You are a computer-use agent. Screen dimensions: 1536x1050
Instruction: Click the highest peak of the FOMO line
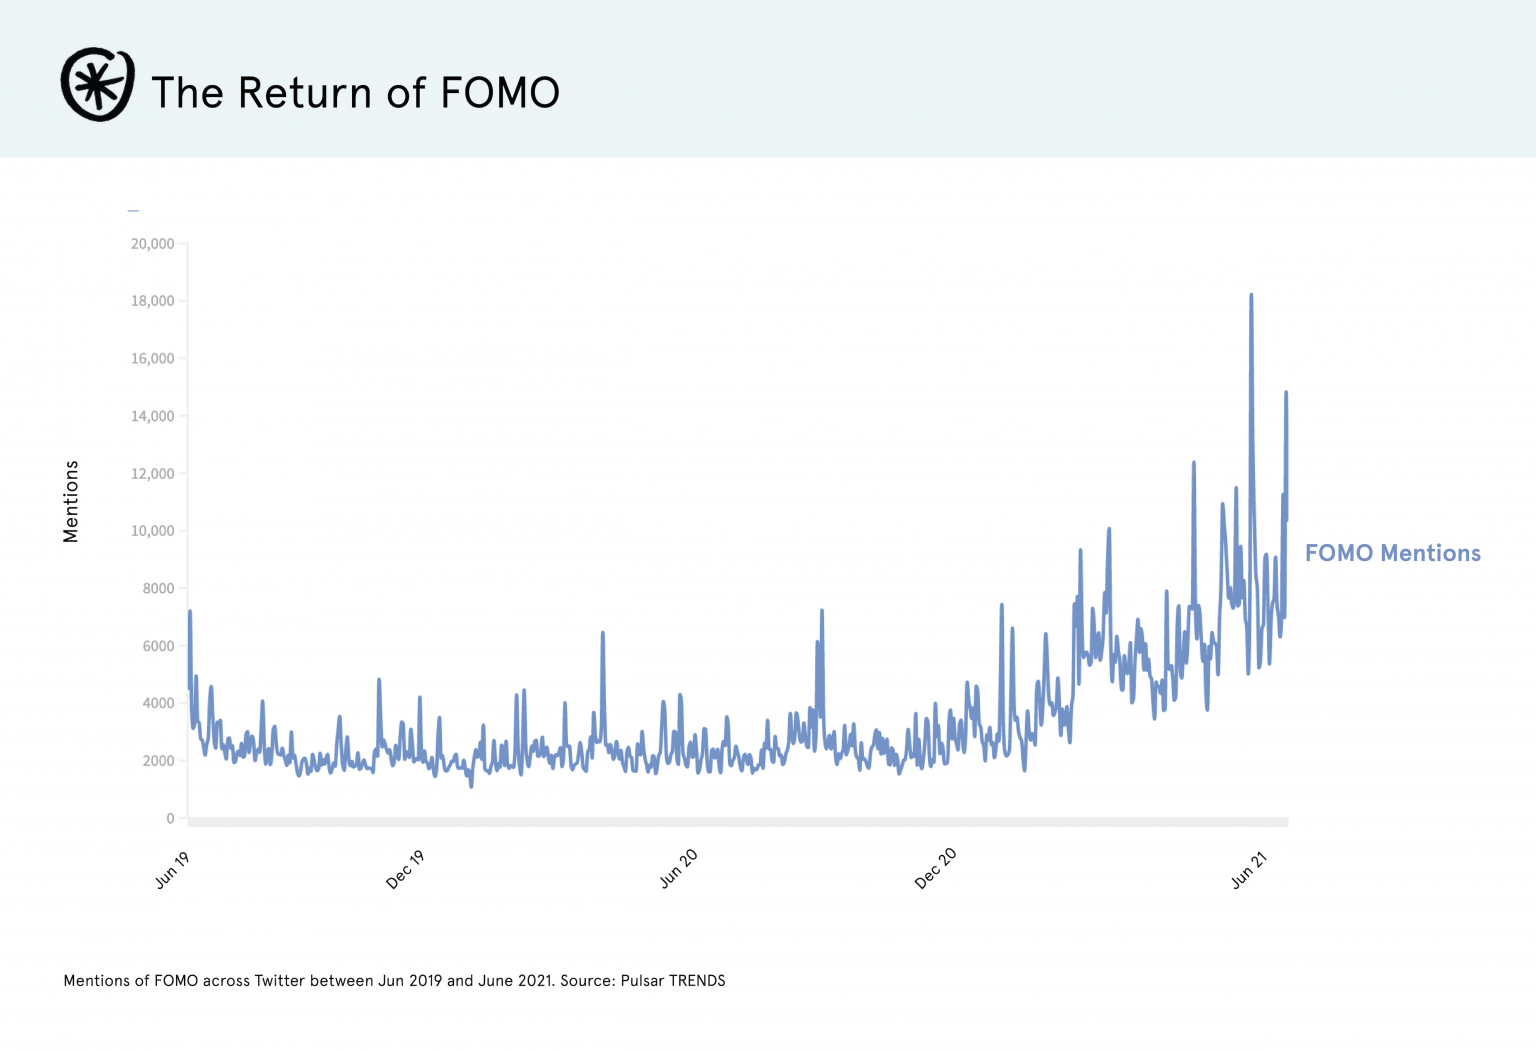pyautogui.click(x=1251, y=296)
